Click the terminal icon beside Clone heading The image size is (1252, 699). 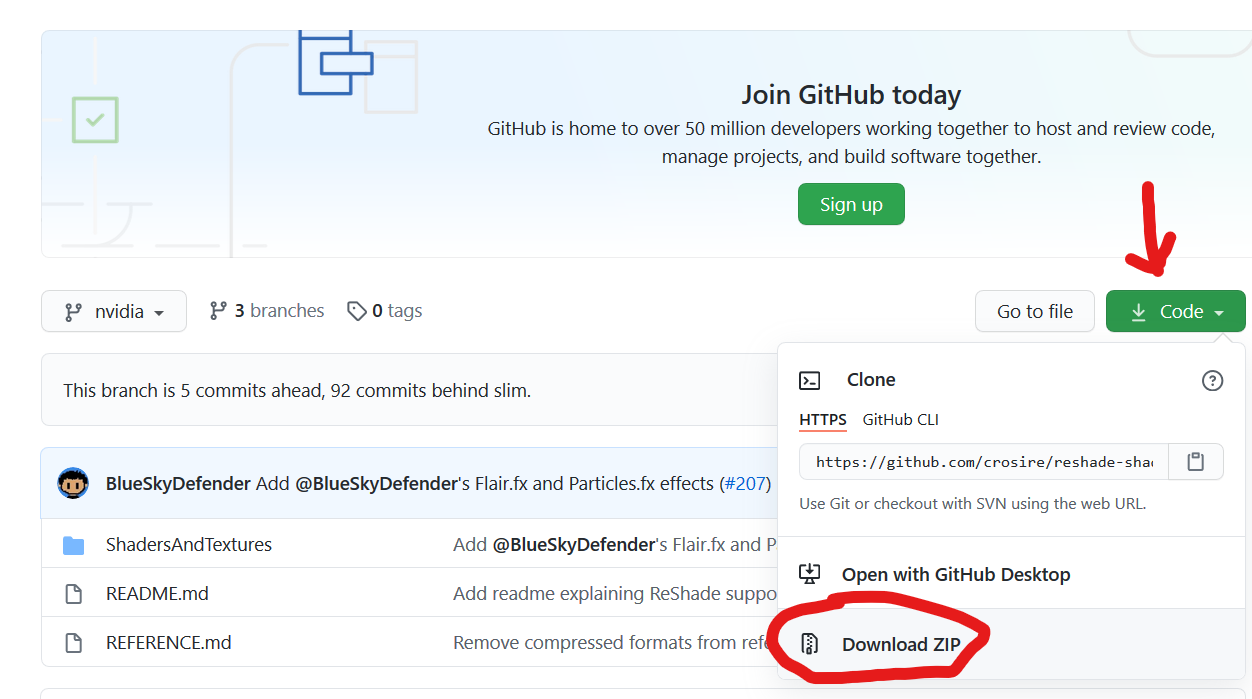(809, 380)
